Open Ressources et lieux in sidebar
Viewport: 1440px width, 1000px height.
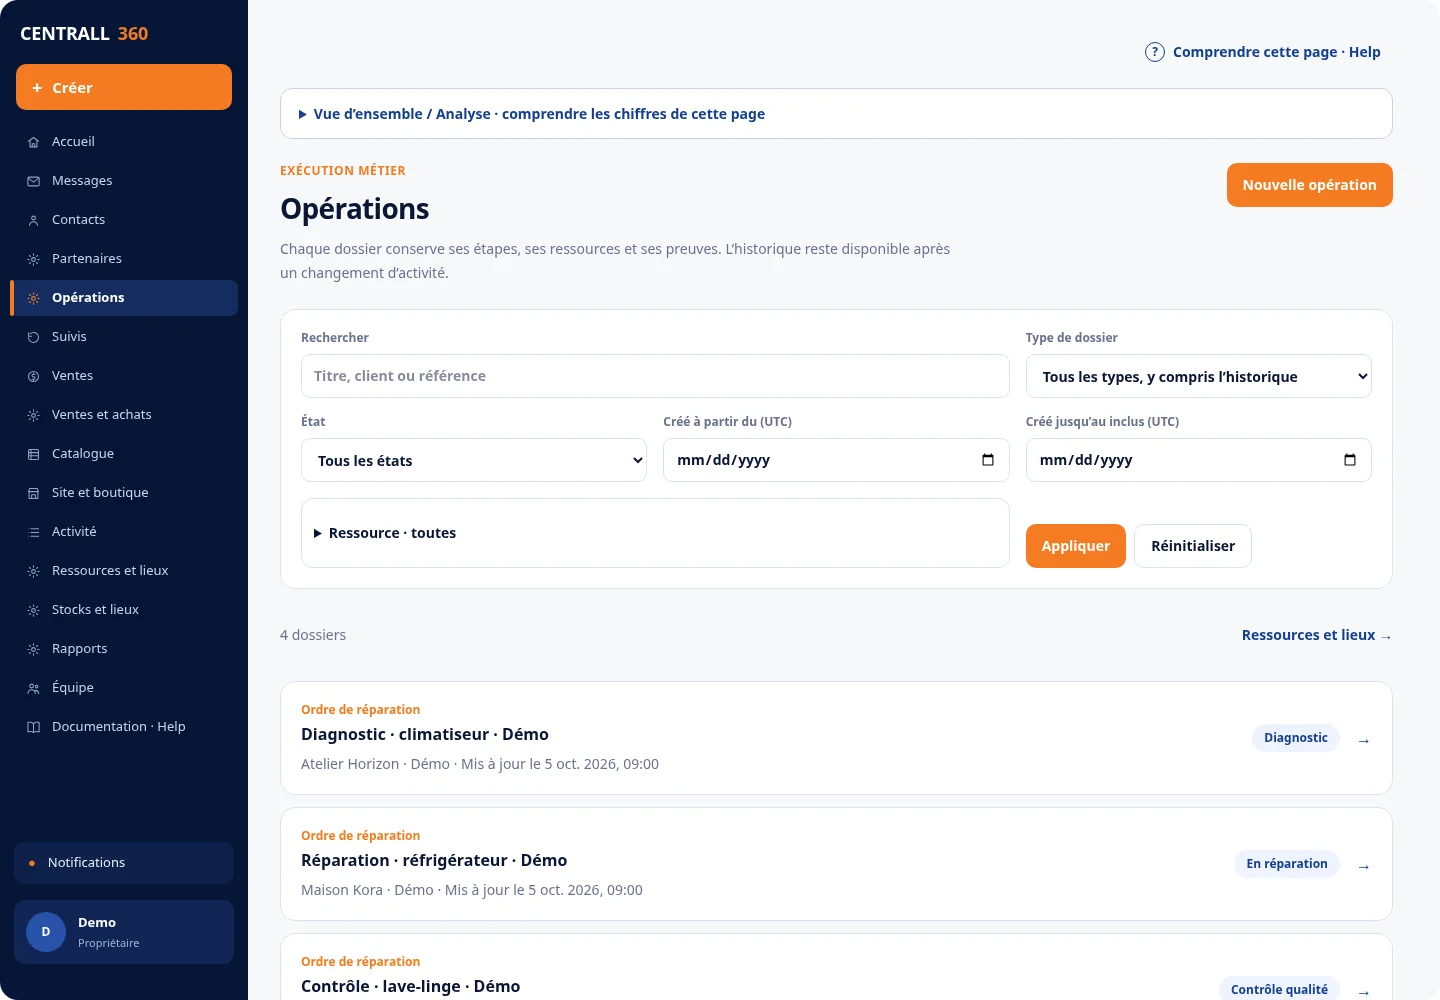(124, 571)
